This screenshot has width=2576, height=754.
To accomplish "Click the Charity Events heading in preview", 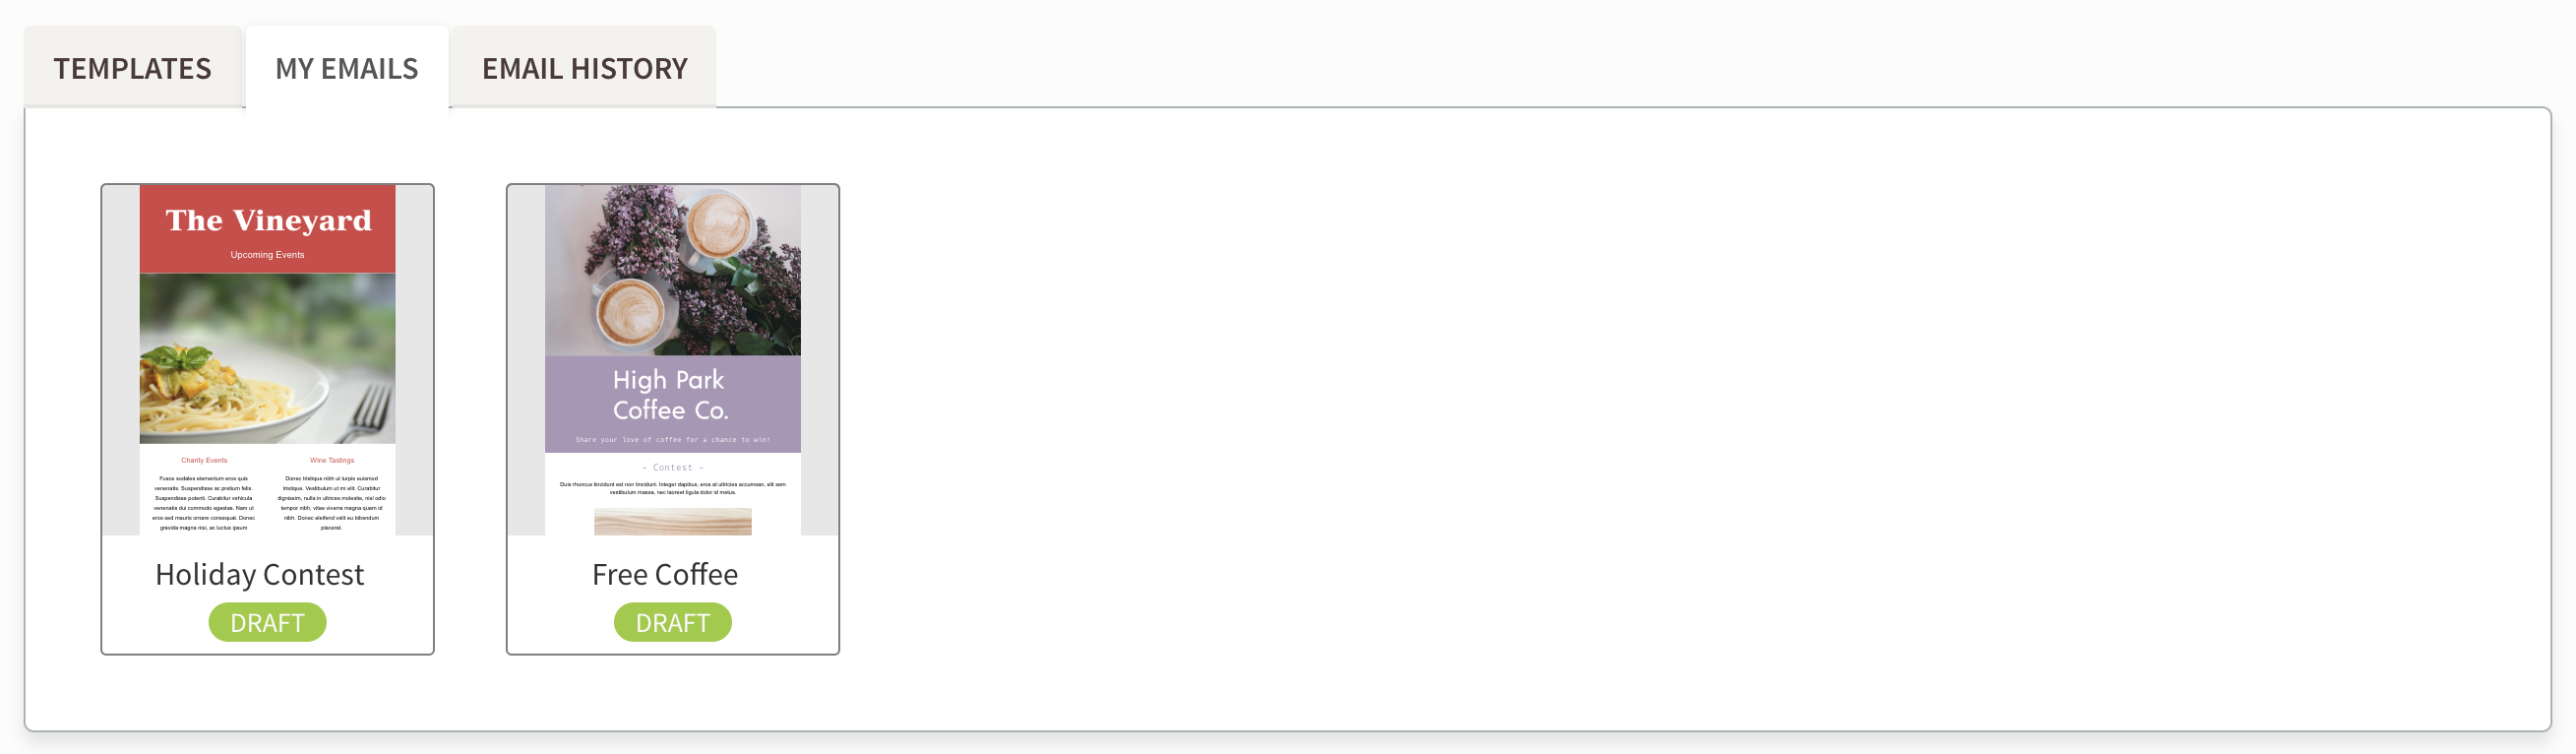I will (204, 460).
